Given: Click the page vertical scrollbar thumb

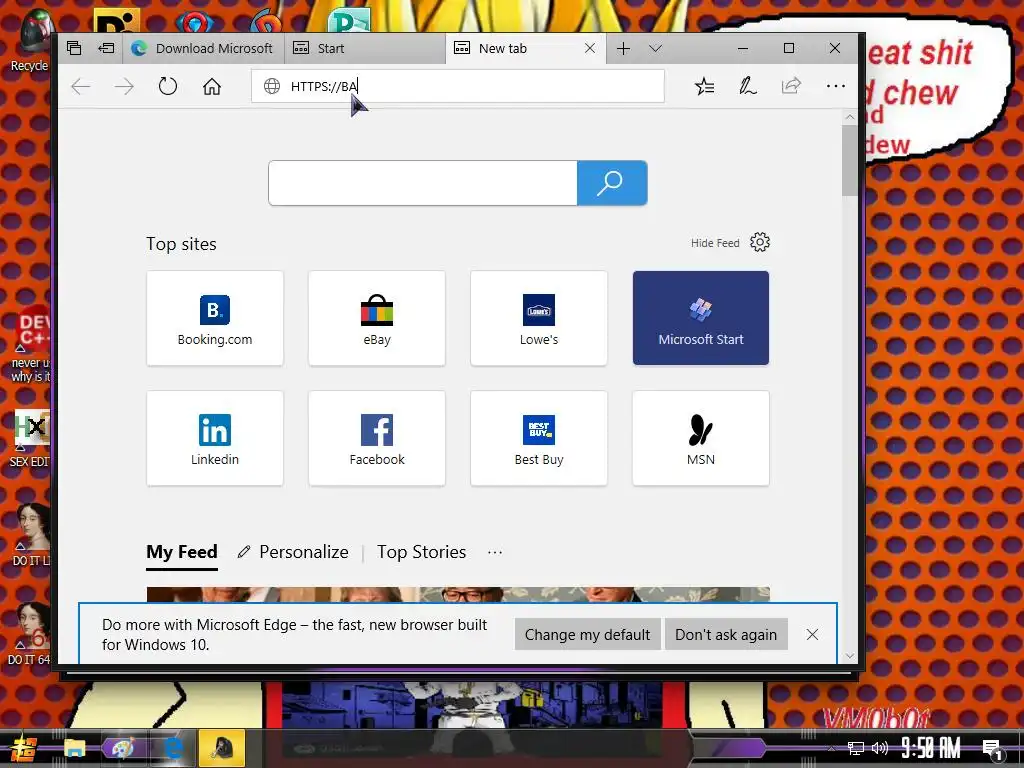Looking at the screenshot, I should click(x=850, y=160).
